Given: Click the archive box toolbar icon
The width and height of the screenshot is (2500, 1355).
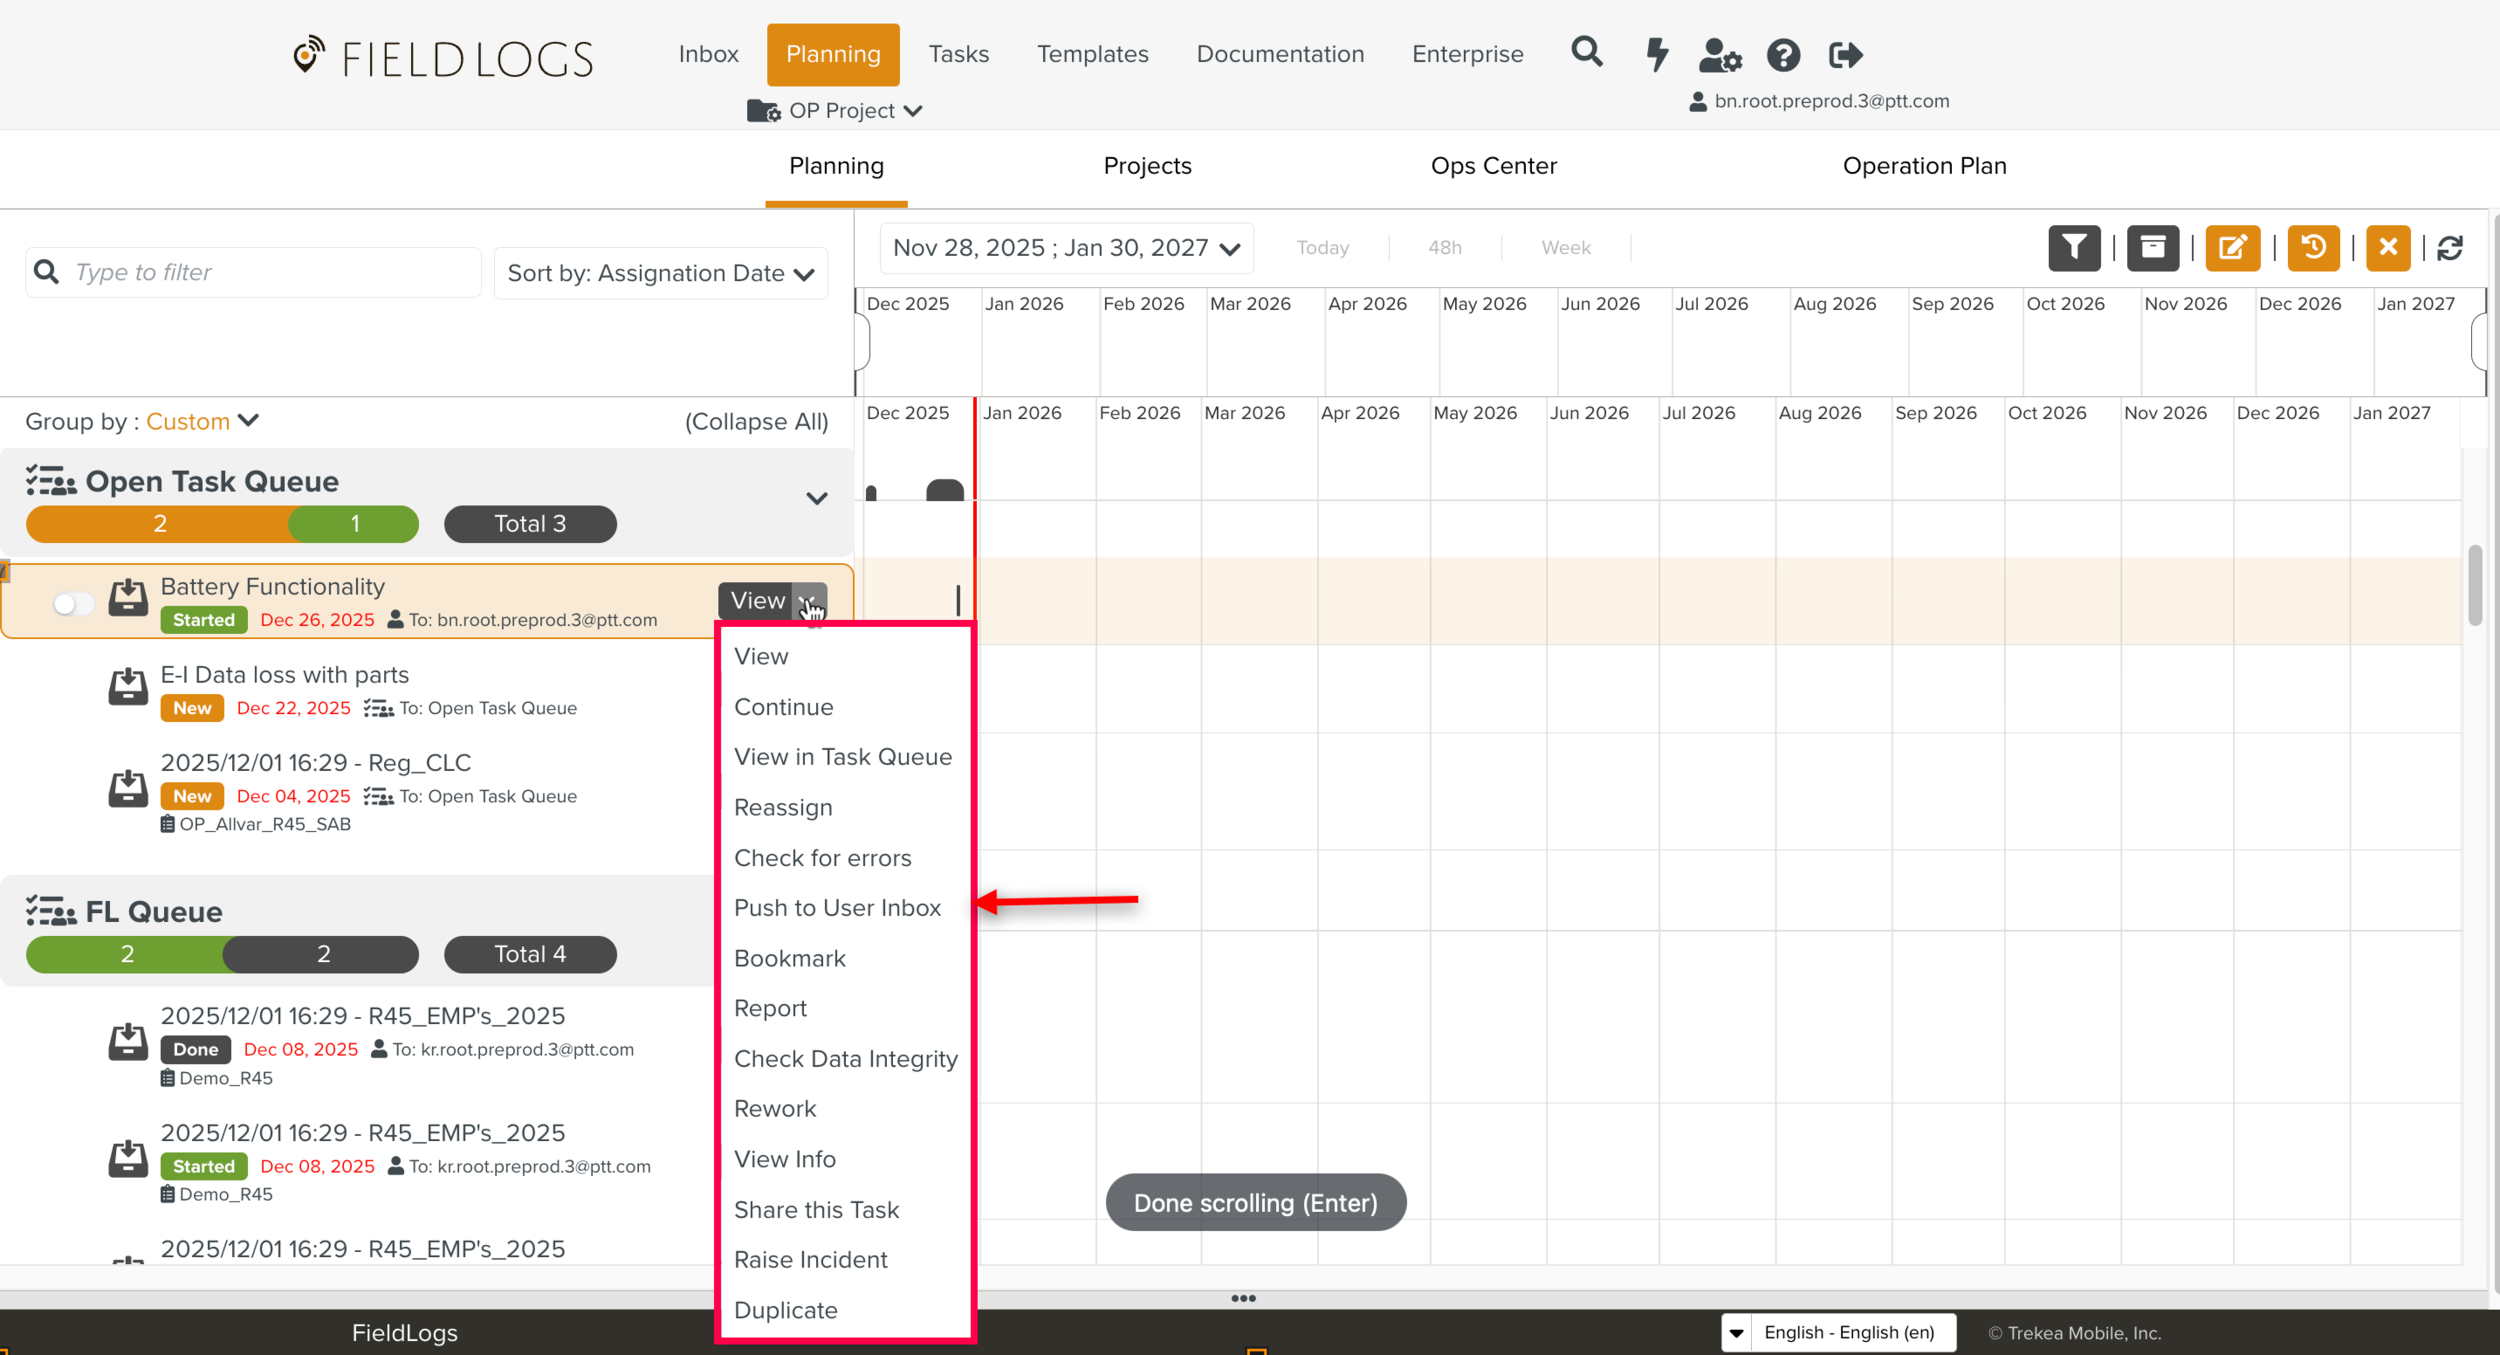Looking at the screenshot, I should [x=2152, y=247].
